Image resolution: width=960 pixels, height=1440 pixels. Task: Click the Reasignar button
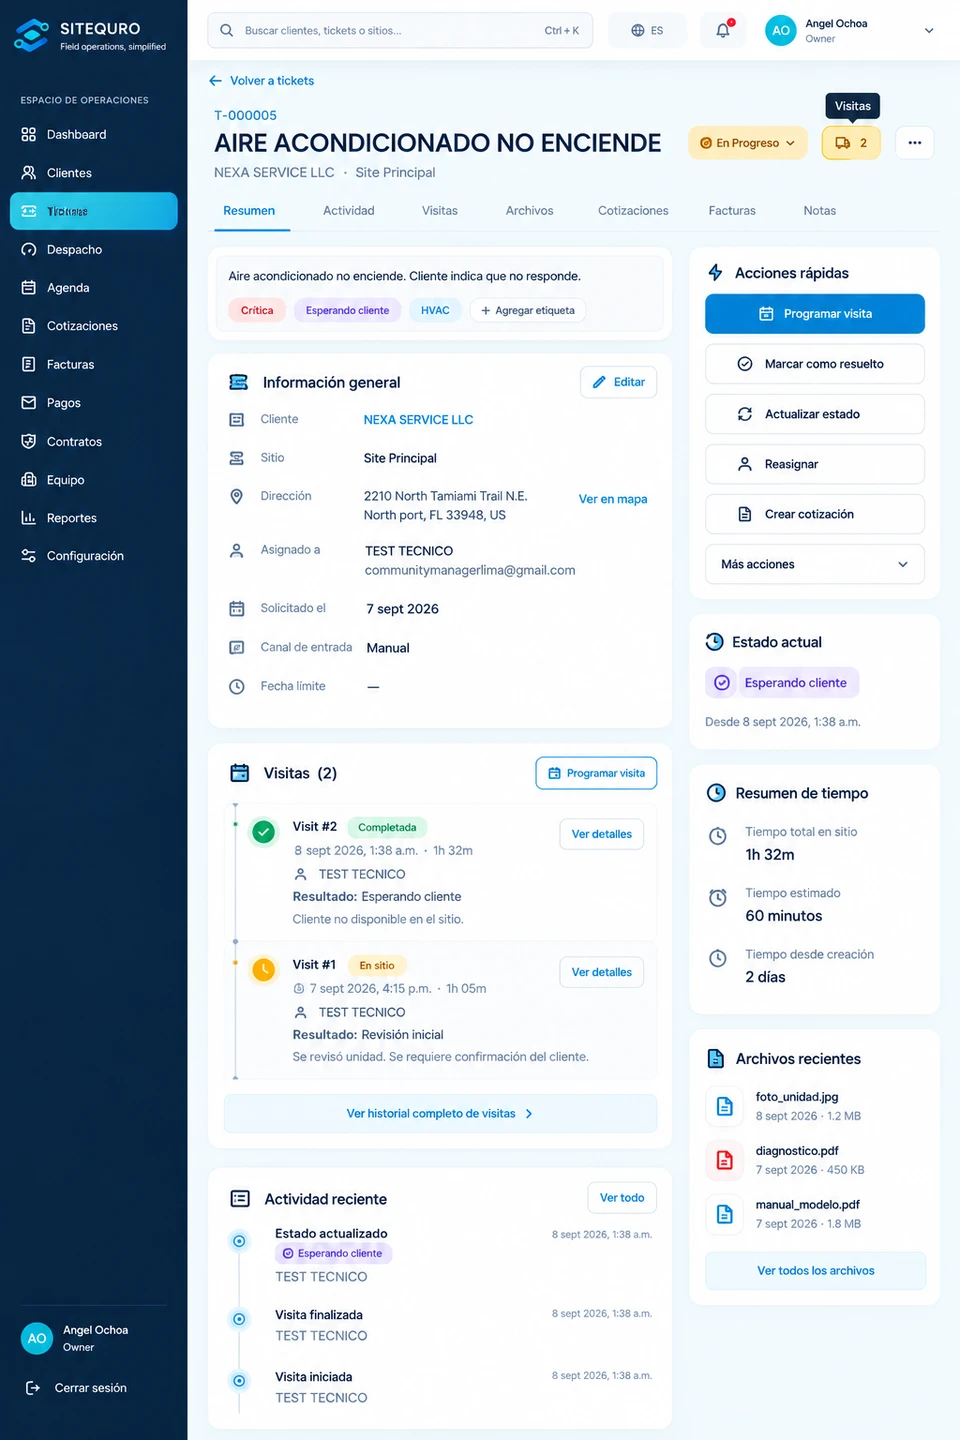(x=815, y=464)
